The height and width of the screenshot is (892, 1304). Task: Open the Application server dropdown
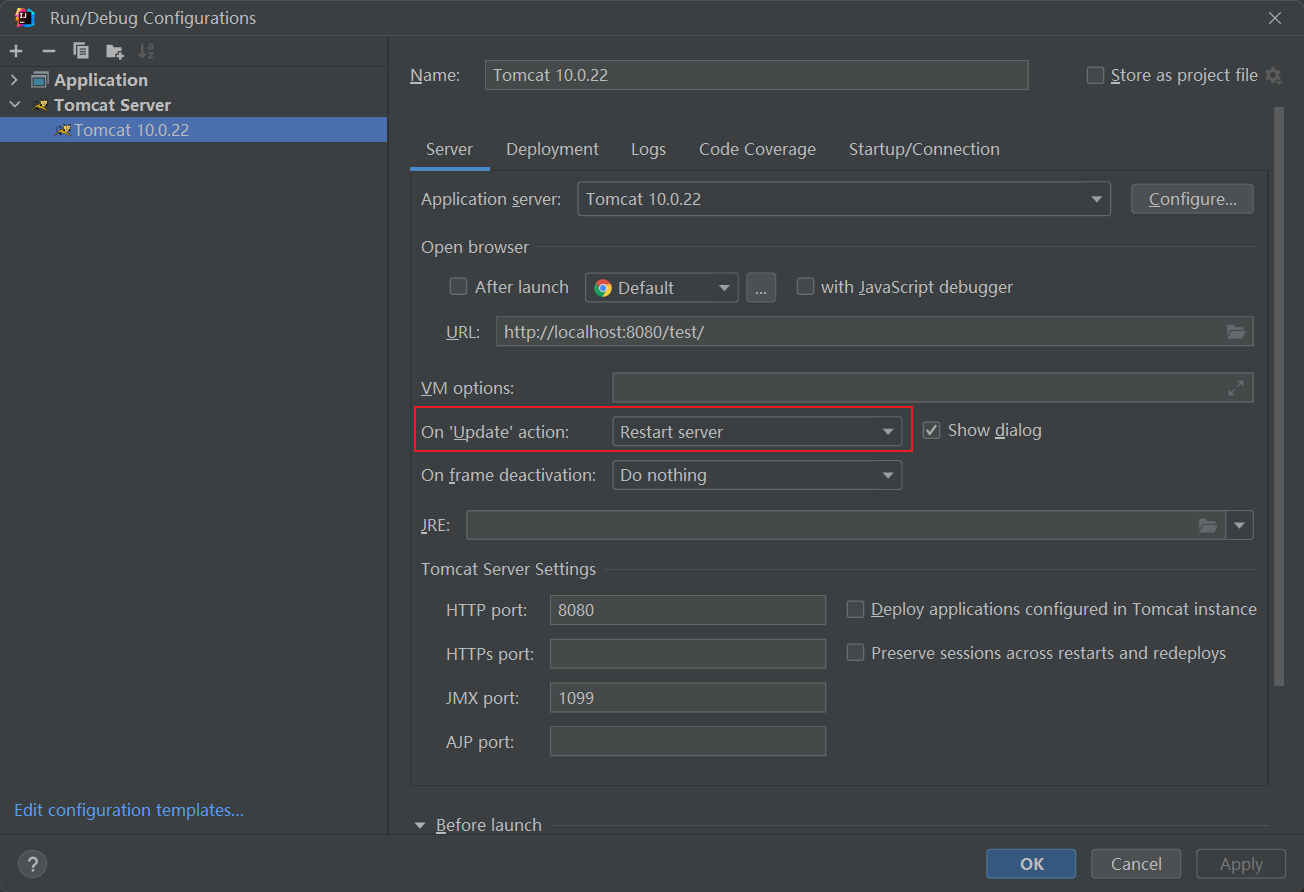point(844,199)
